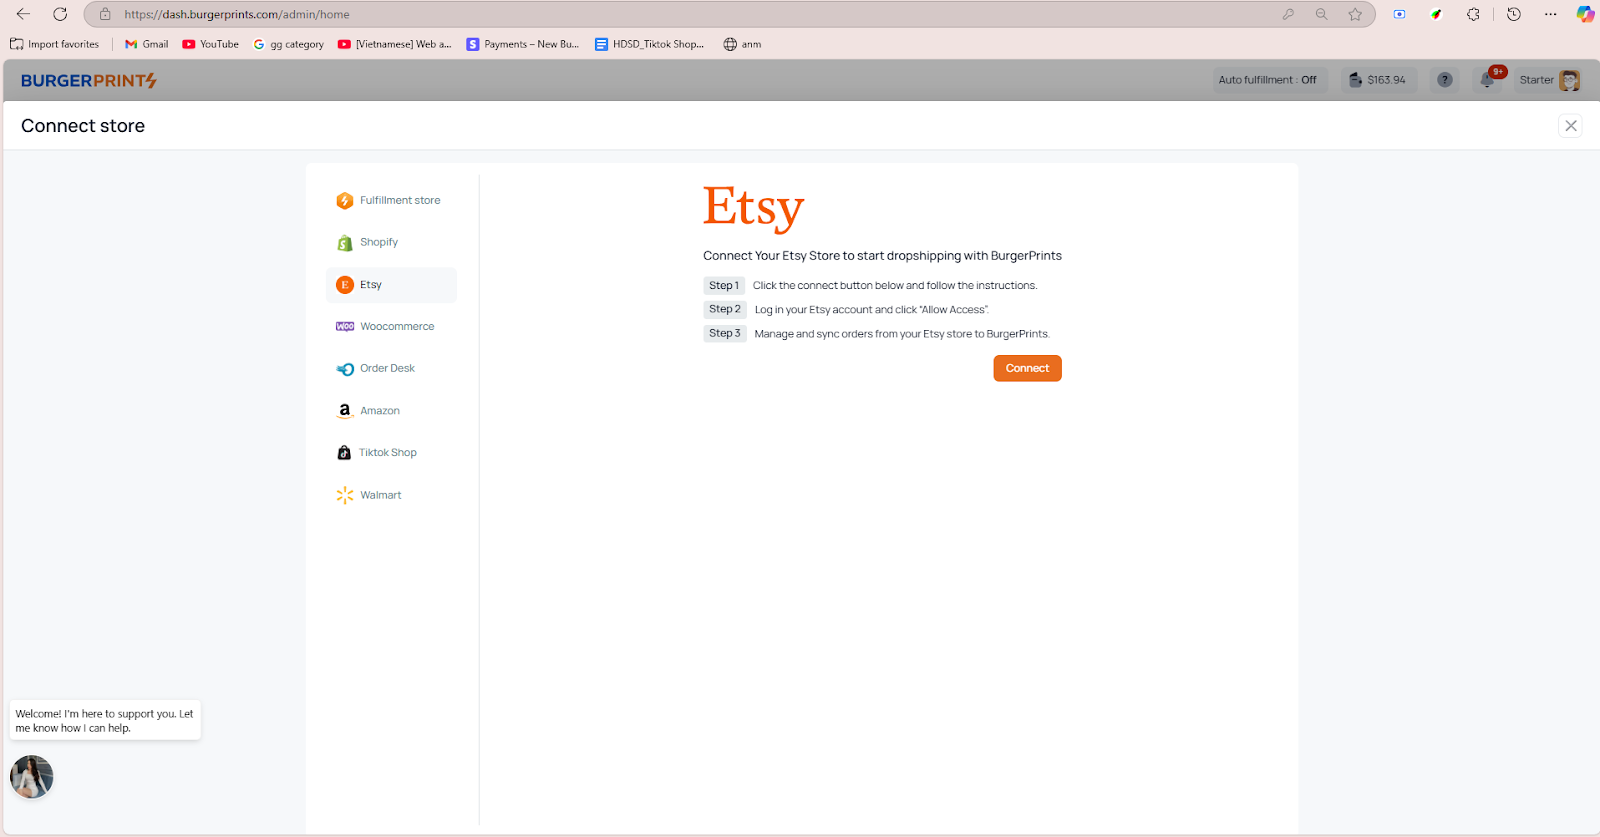Open the YouTube bookmark

(x=211, y=44)
